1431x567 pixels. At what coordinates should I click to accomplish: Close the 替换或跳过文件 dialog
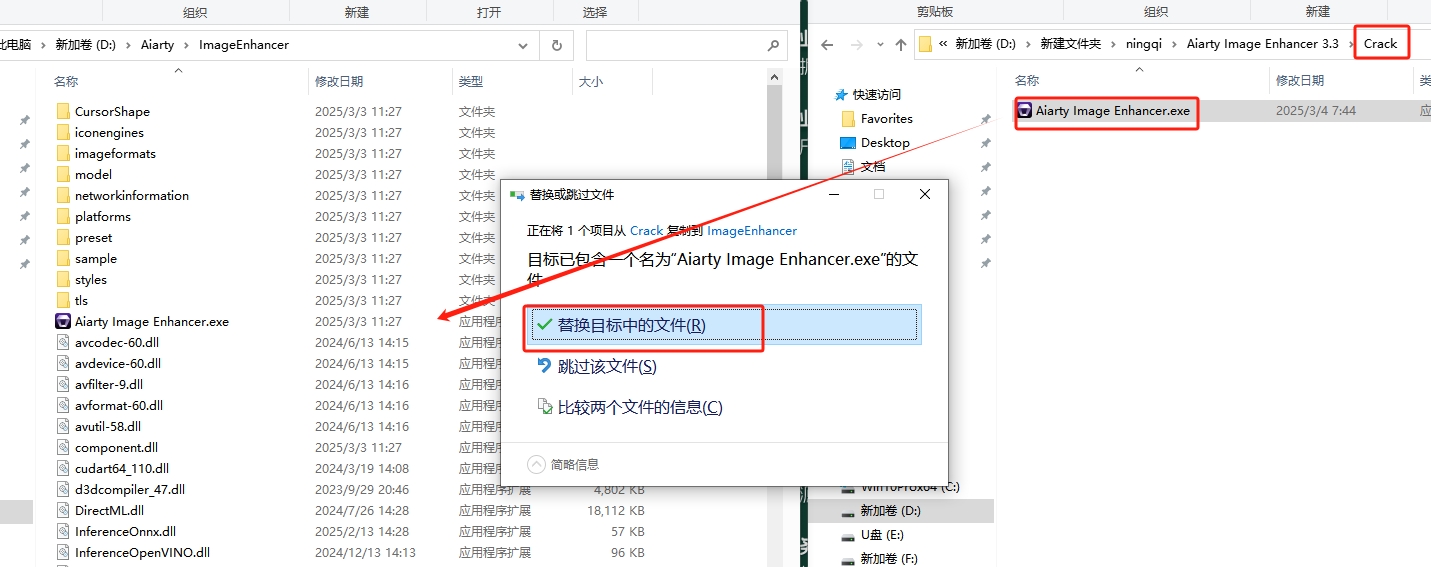coord(924,194)
